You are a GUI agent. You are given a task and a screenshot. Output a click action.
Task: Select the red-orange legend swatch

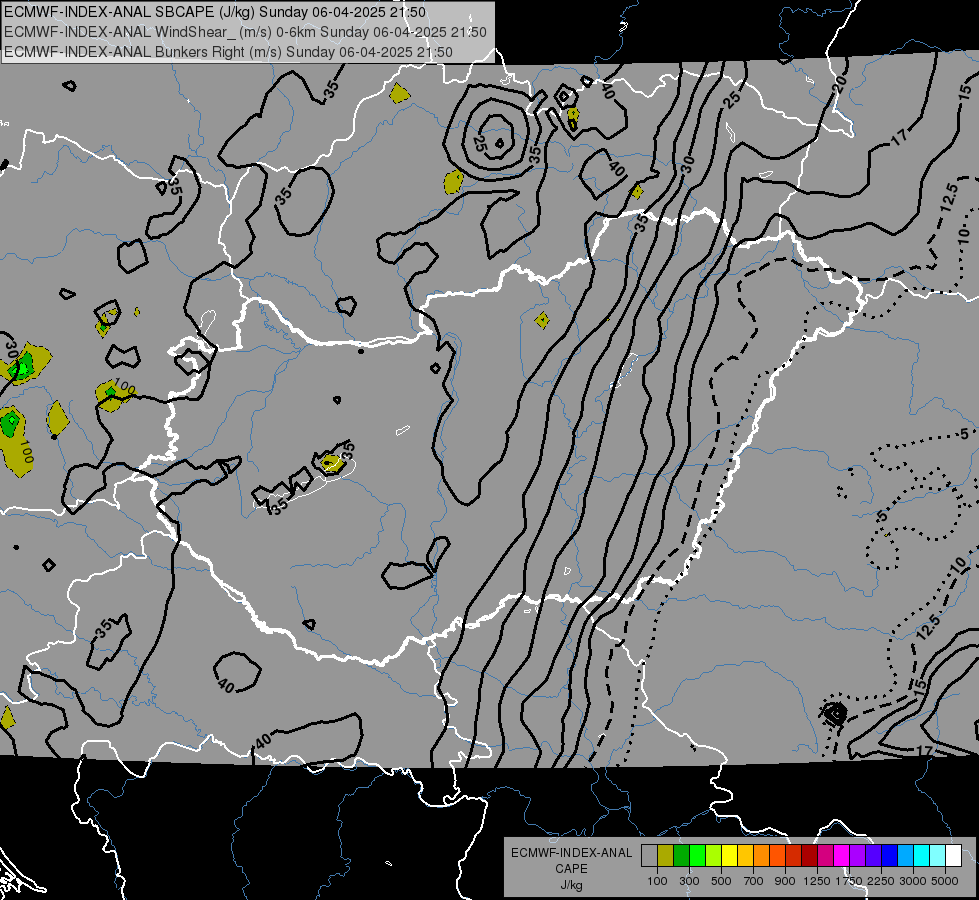(x=777, y=856)
